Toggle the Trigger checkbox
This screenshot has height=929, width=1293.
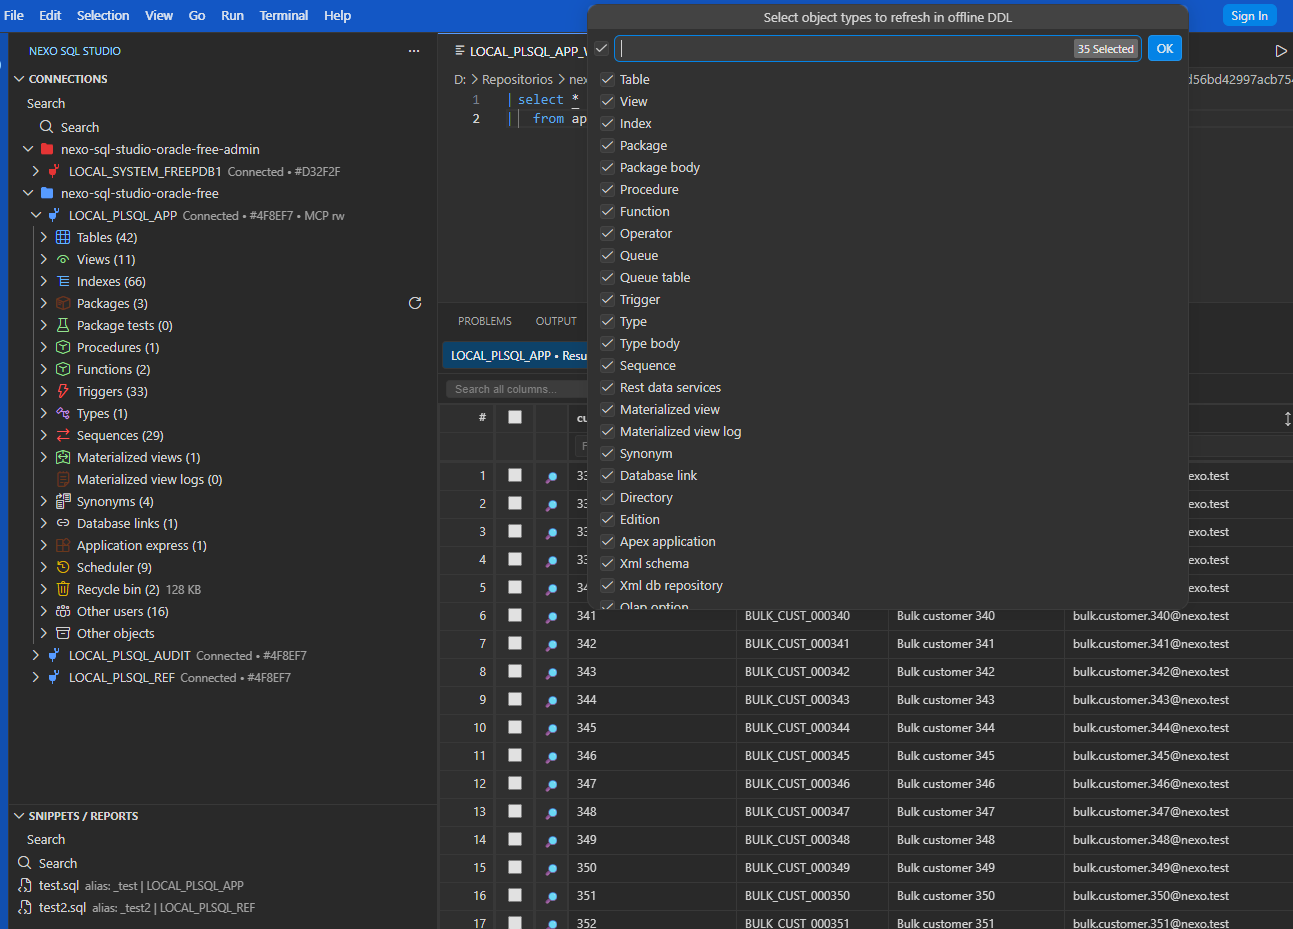[x=607, y=299]
